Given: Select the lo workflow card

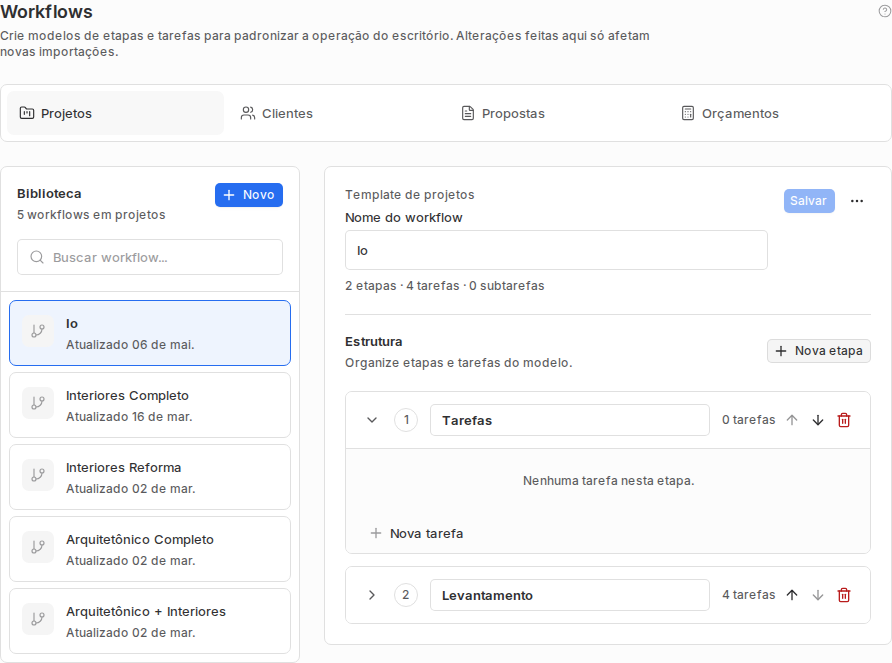Looking at the screenshot, I should [x=150, y=333].
